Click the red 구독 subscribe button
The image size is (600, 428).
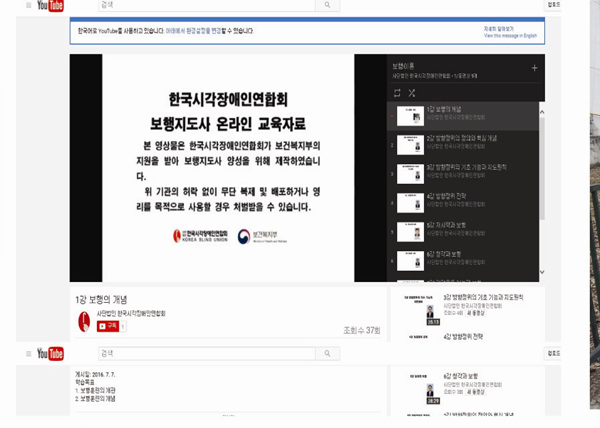[108, 326]
